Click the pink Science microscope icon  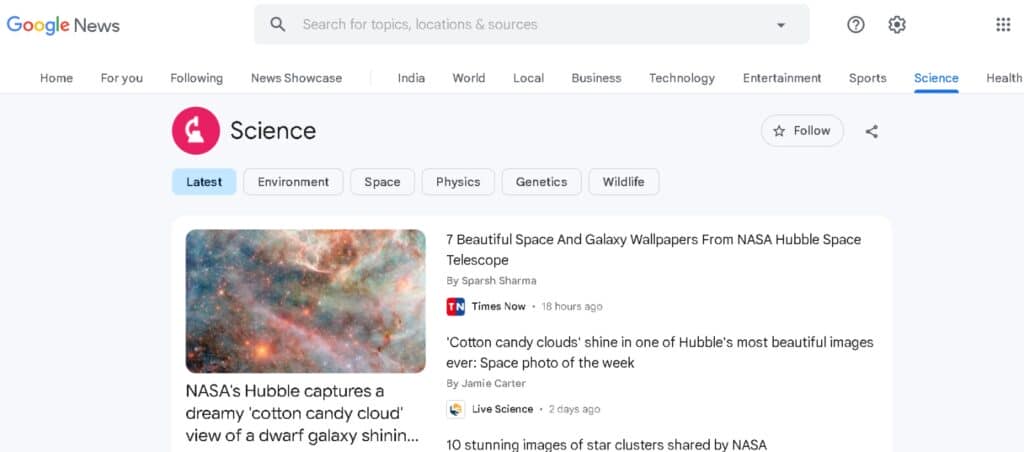pyautogui.click(x=196, y=131)
